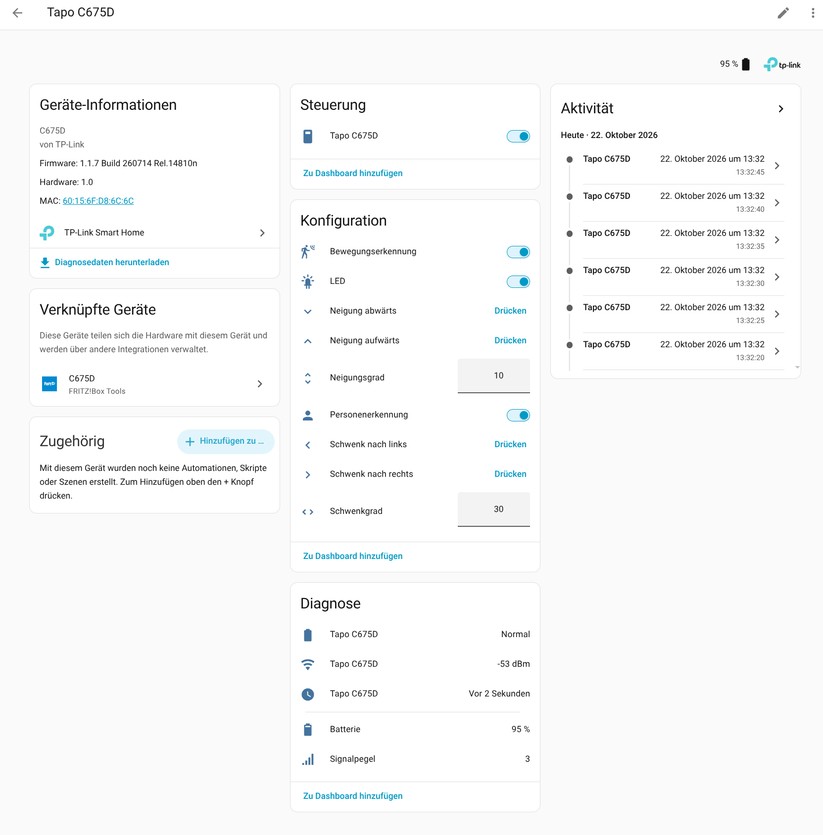Click Hinzufügen zu button in Zugehörig
Viewport: 823px width, 835px height.
225,441
